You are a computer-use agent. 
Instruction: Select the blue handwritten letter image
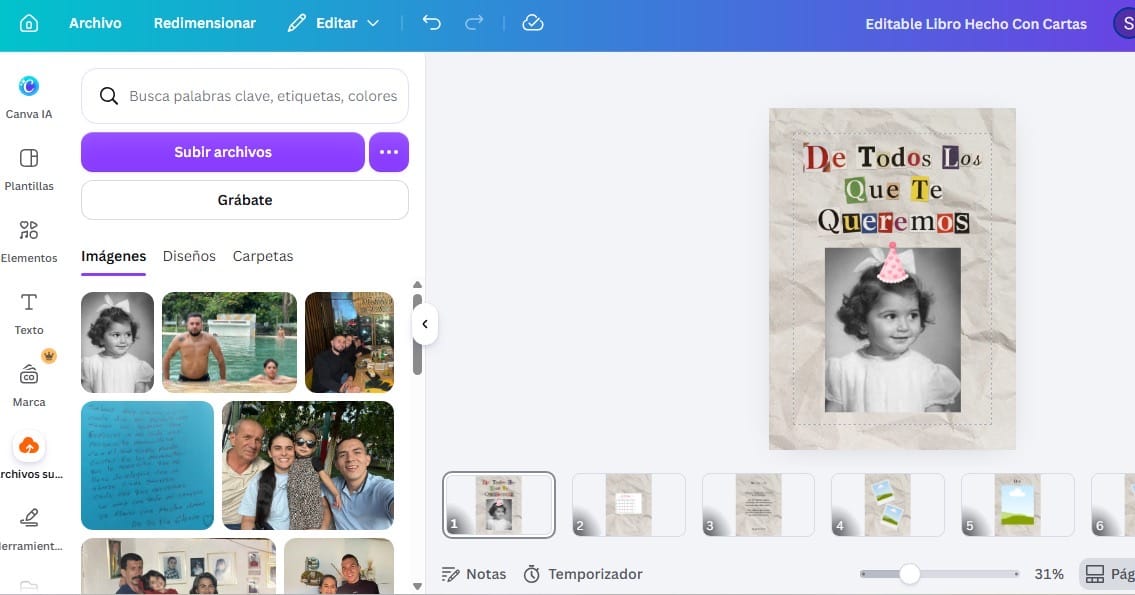[x=148, y=465]
